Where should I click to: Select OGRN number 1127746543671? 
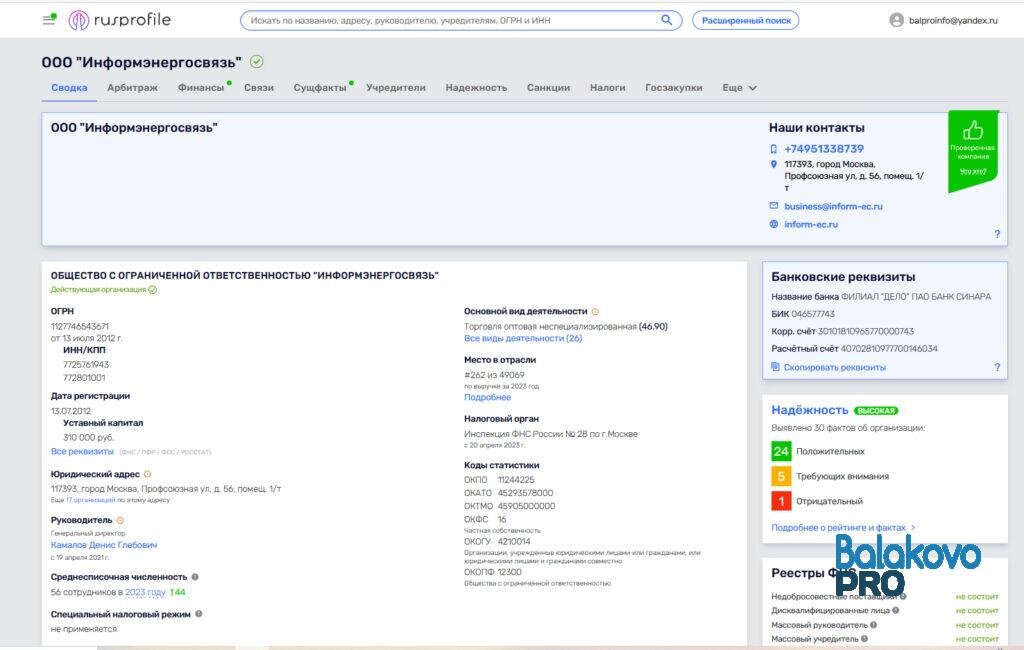click(80, 326)
